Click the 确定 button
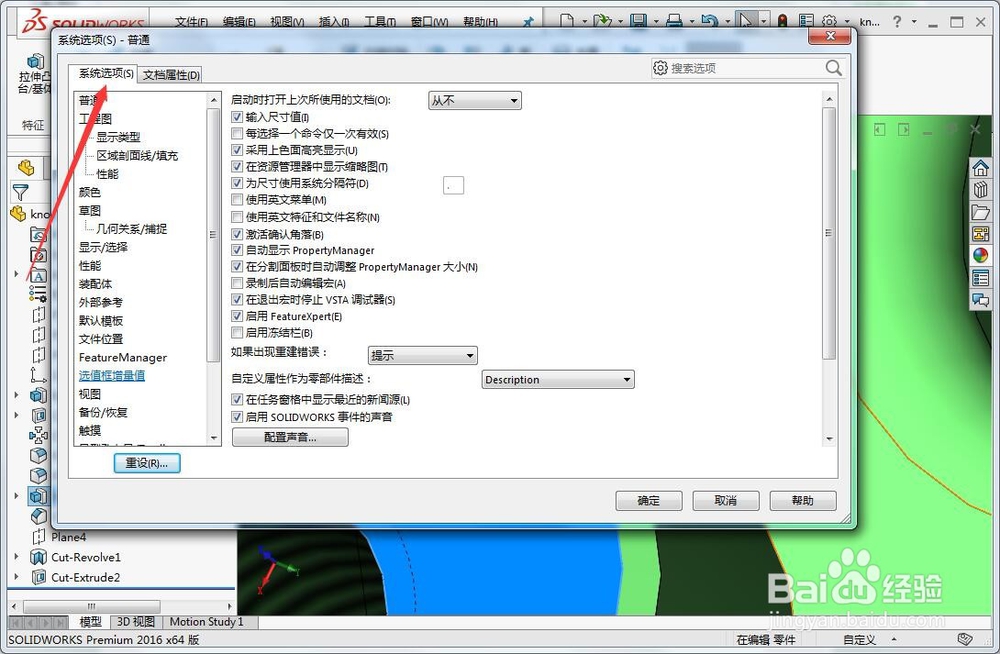The width and height of the screenshot is (1000, 654). point(649,500)
